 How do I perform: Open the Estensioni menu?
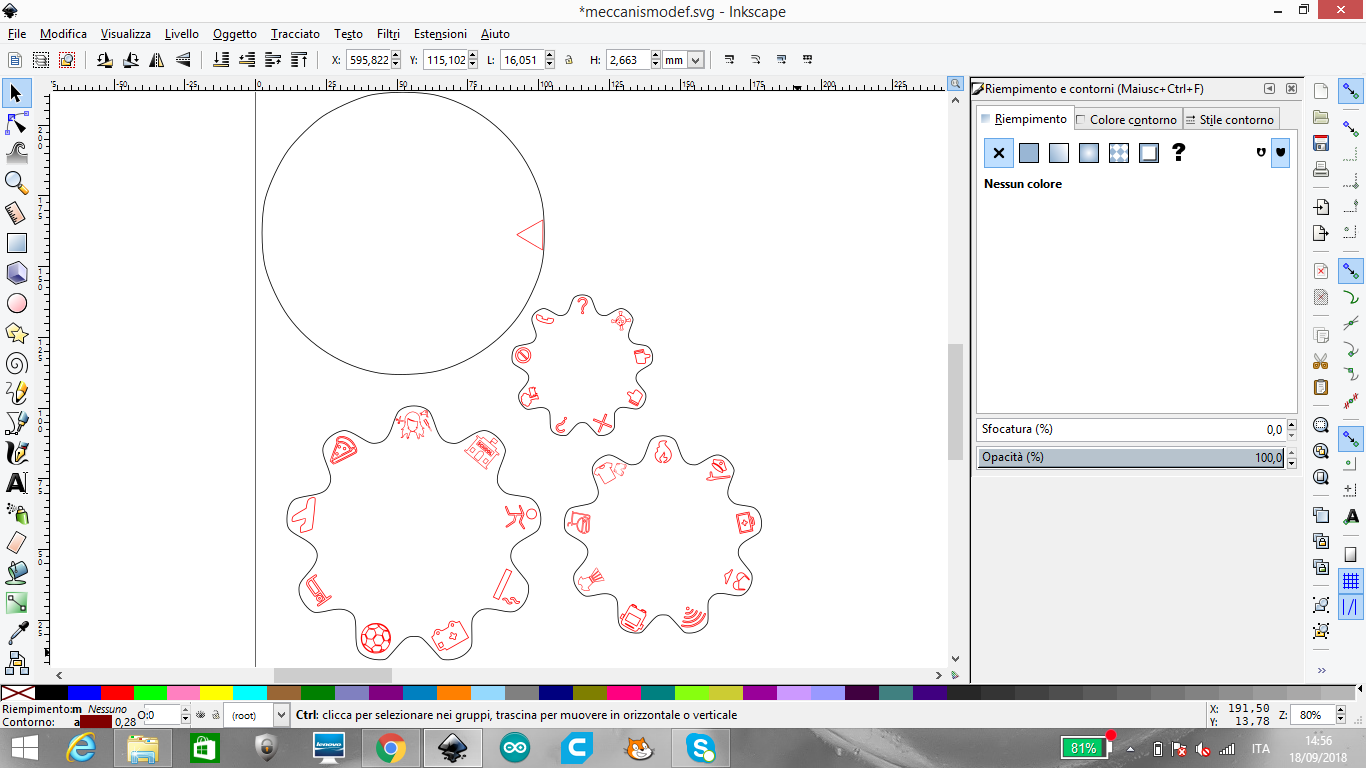pyautogui.click(x=440, y=34)
